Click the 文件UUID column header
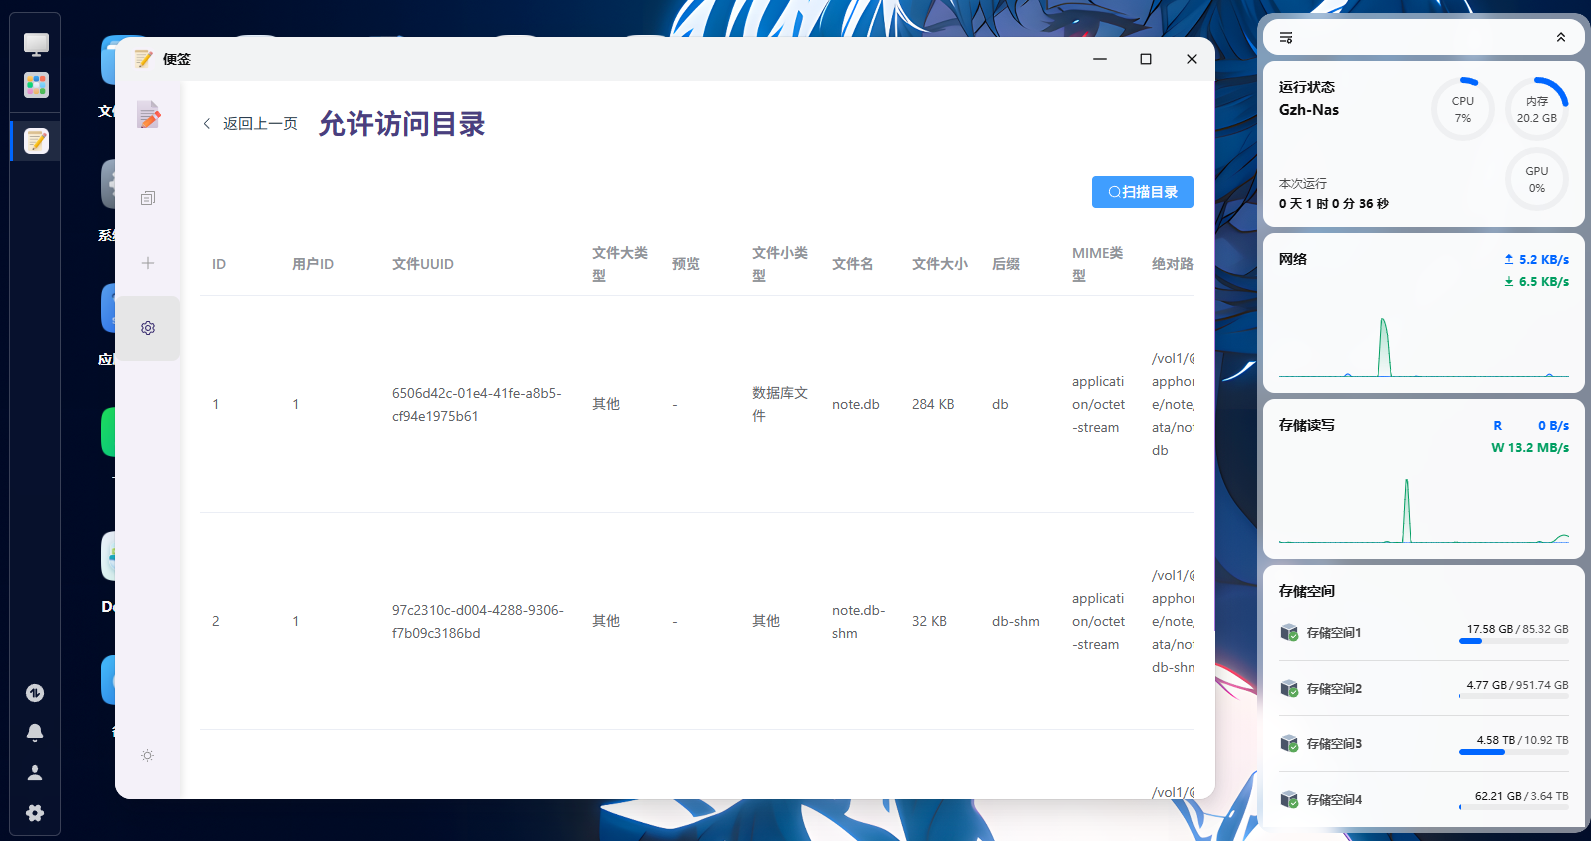This screenshot has width=1591, height=841. coord(423,264)
